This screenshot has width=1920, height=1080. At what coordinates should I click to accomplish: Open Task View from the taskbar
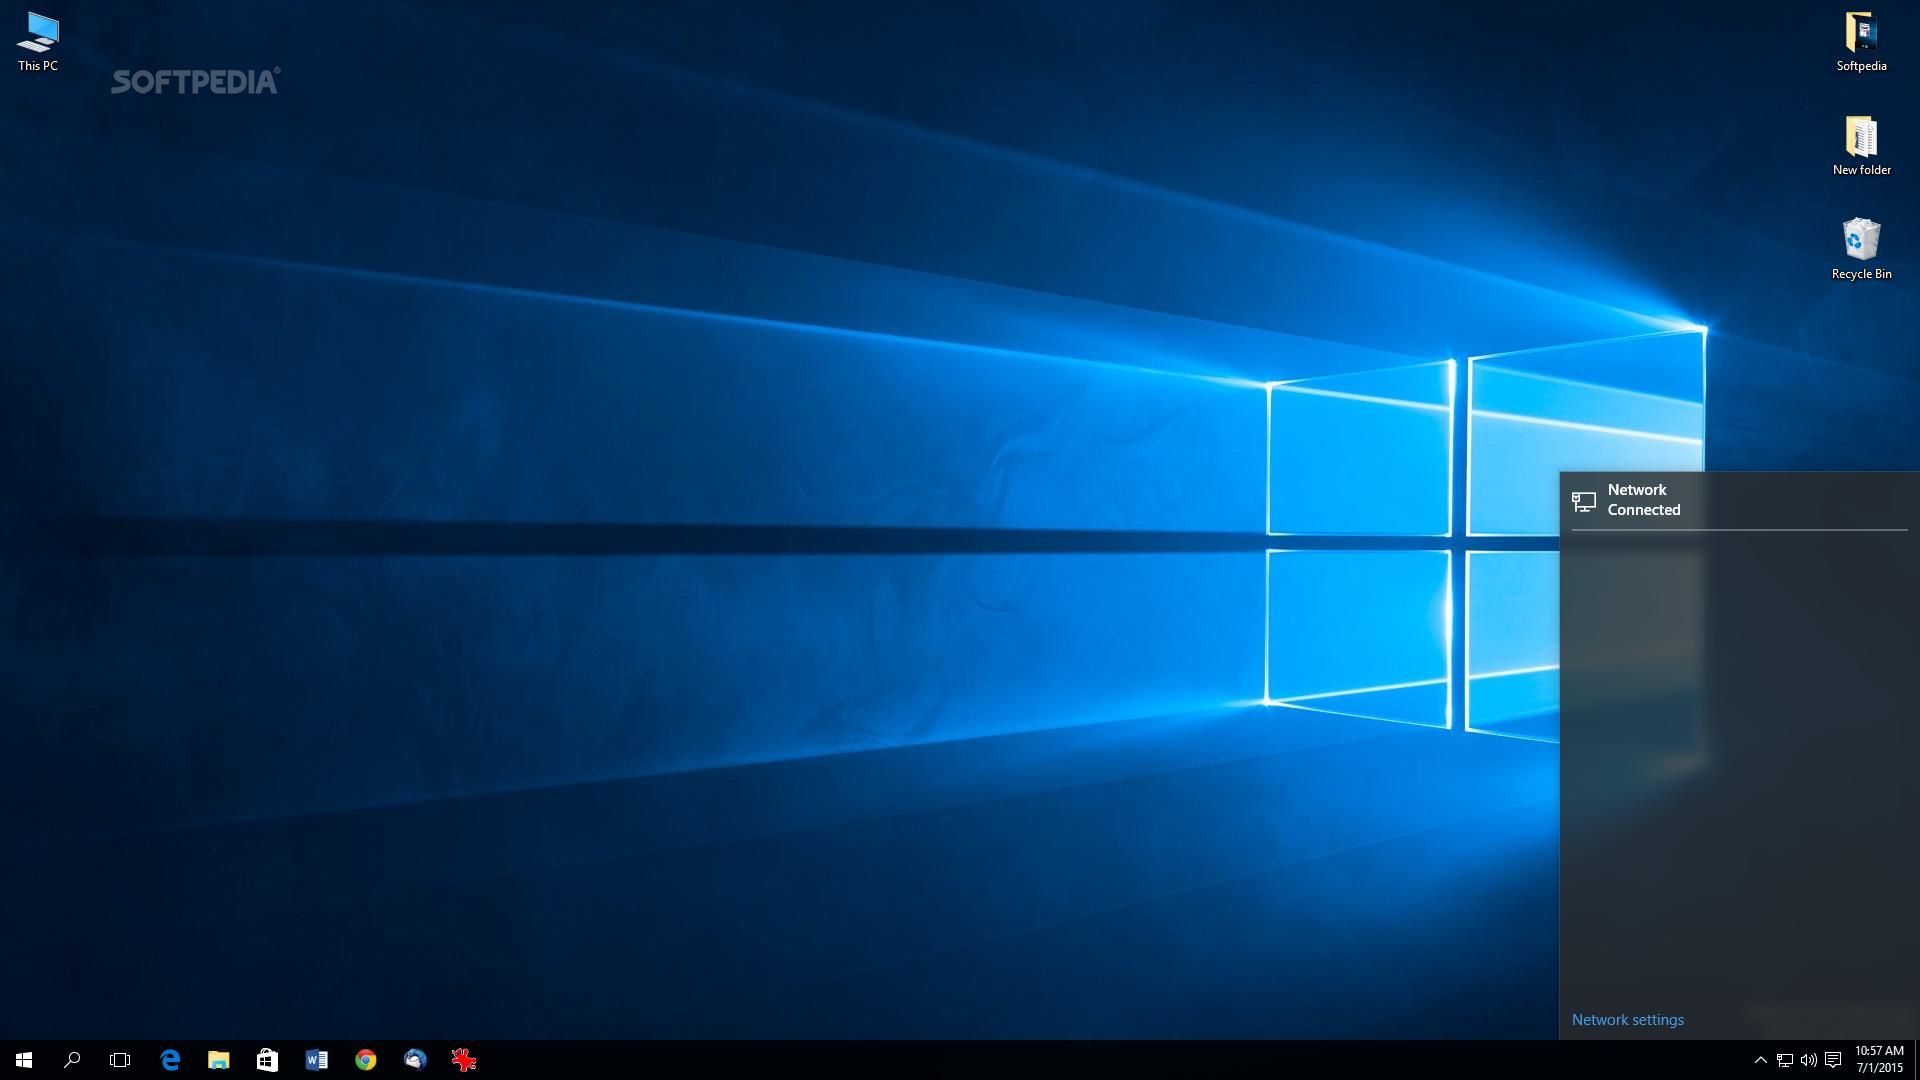tap(120, 1060)
